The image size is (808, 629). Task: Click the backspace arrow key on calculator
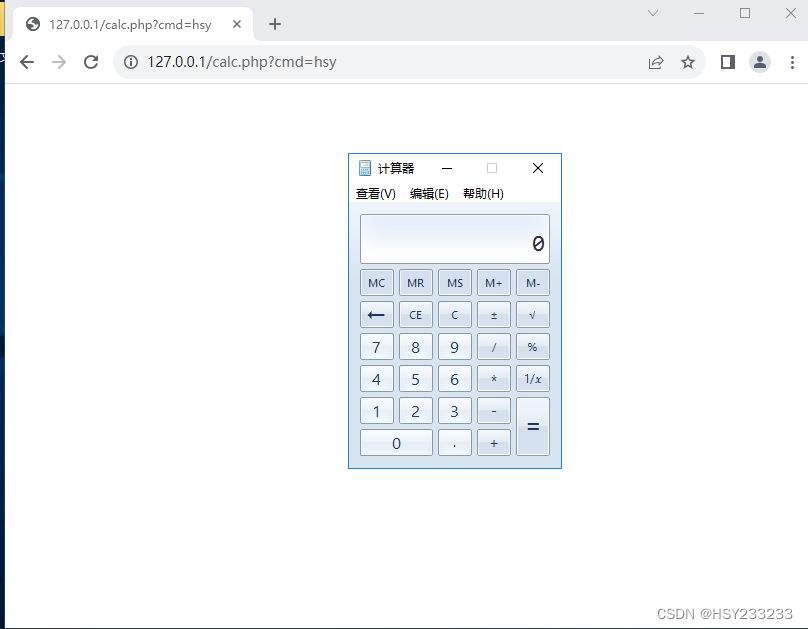377,314
